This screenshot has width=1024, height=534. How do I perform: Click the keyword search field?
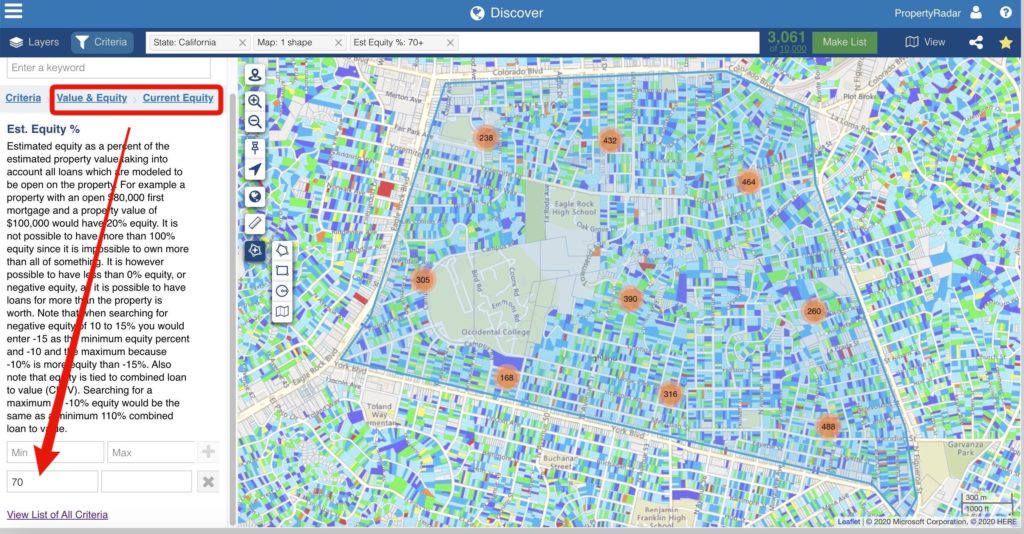click(108, 67)
